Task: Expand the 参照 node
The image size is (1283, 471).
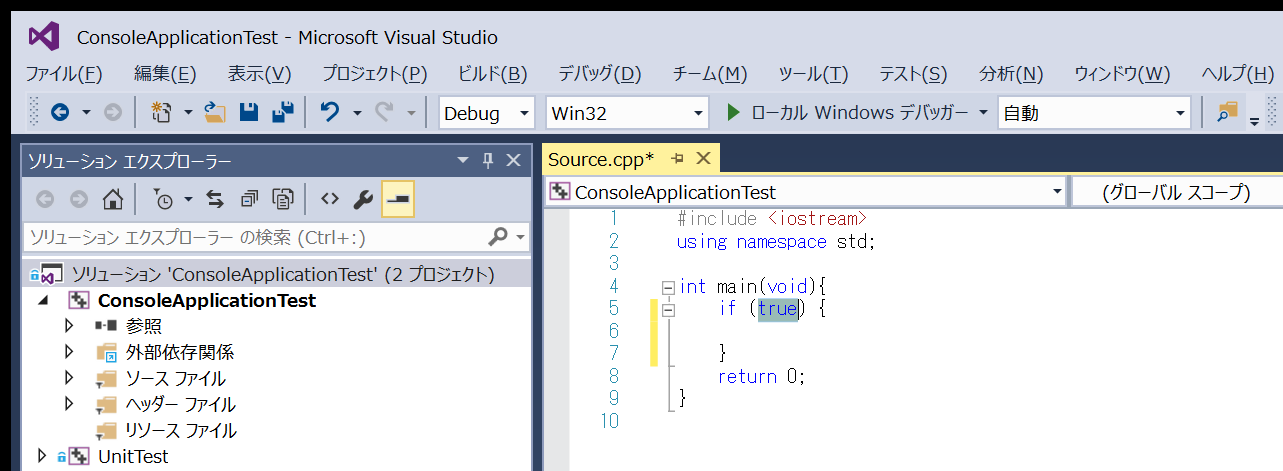Action: click(x=68, y=326)
